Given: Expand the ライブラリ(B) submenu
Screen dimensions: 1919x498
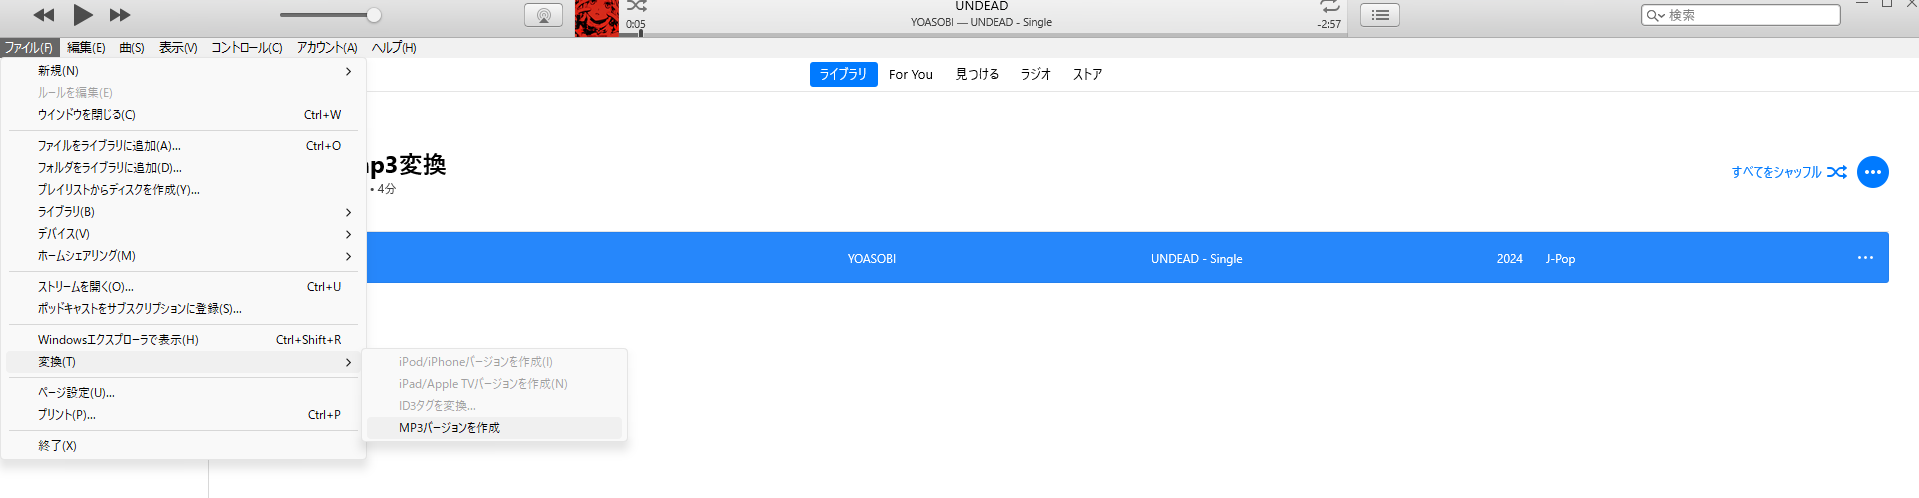Looking at the screenshot, I should tap(185, 212).
